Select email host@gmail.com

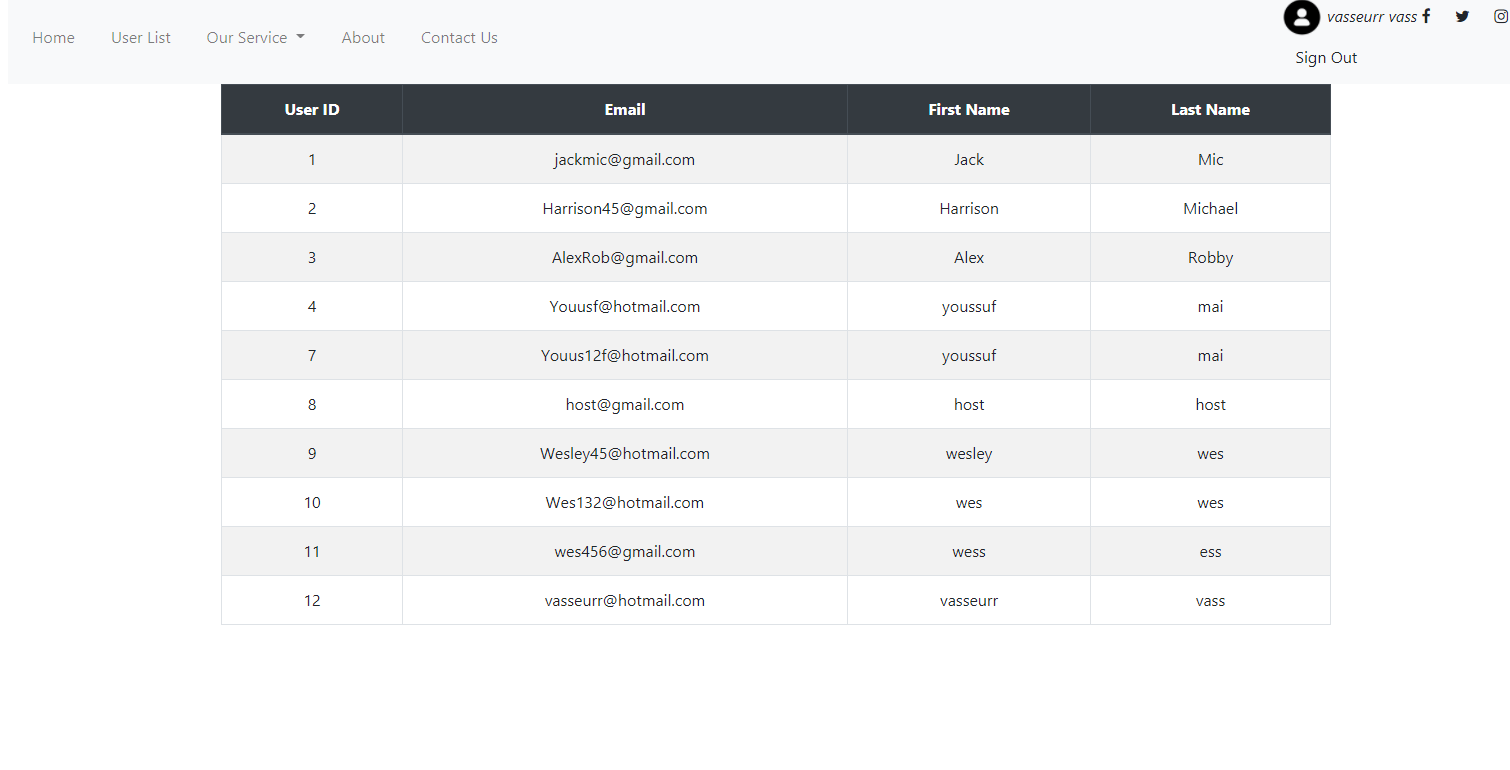pyautogui.click(x=625, y=405)
